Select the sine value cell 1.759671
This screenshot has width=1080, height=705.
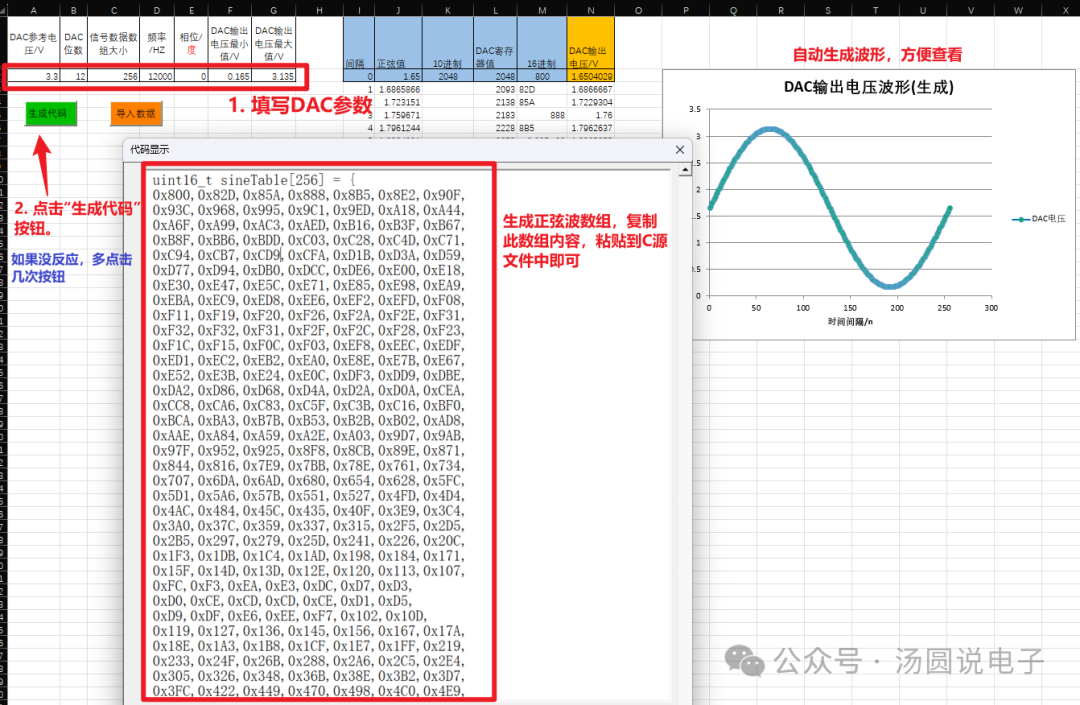(x=398, y=115)
